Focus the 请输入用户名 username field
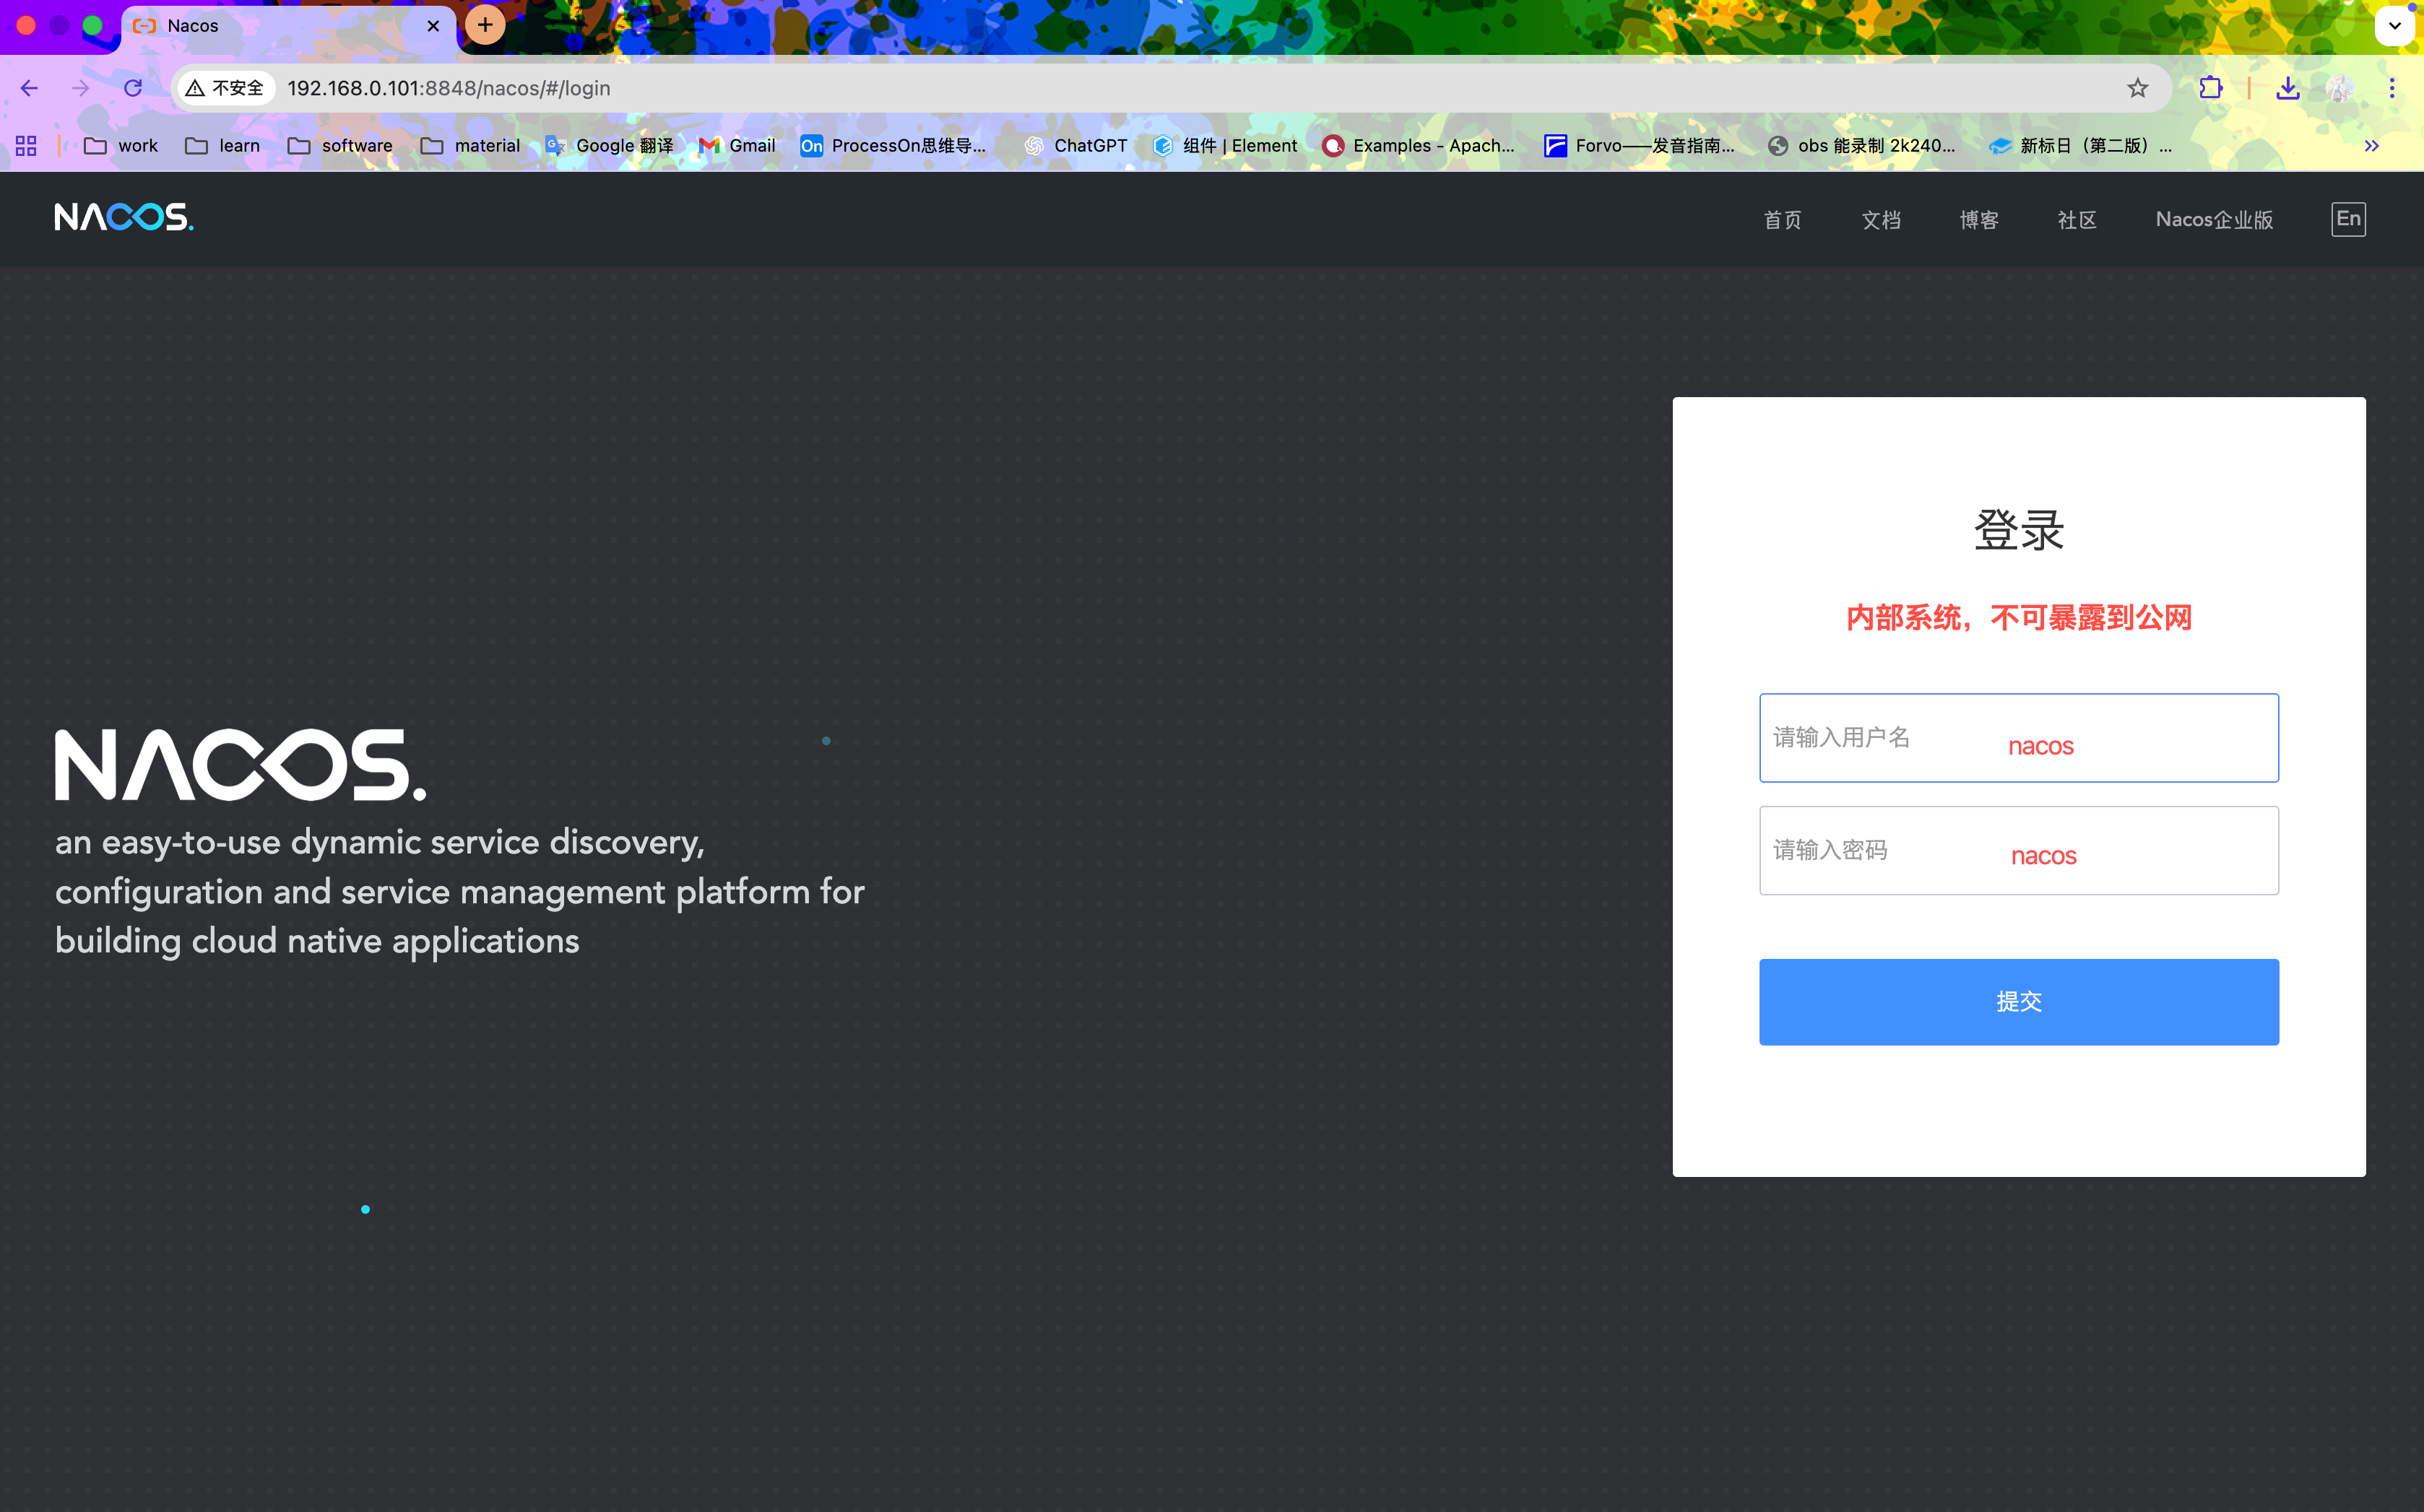2424x1512 pixels. 2018,738
